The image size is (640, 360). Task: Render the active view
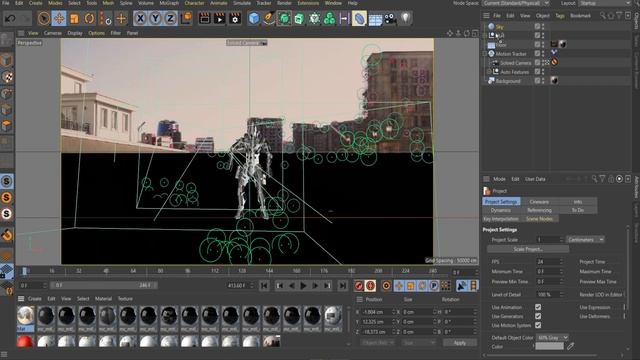[x=204, y=18]
